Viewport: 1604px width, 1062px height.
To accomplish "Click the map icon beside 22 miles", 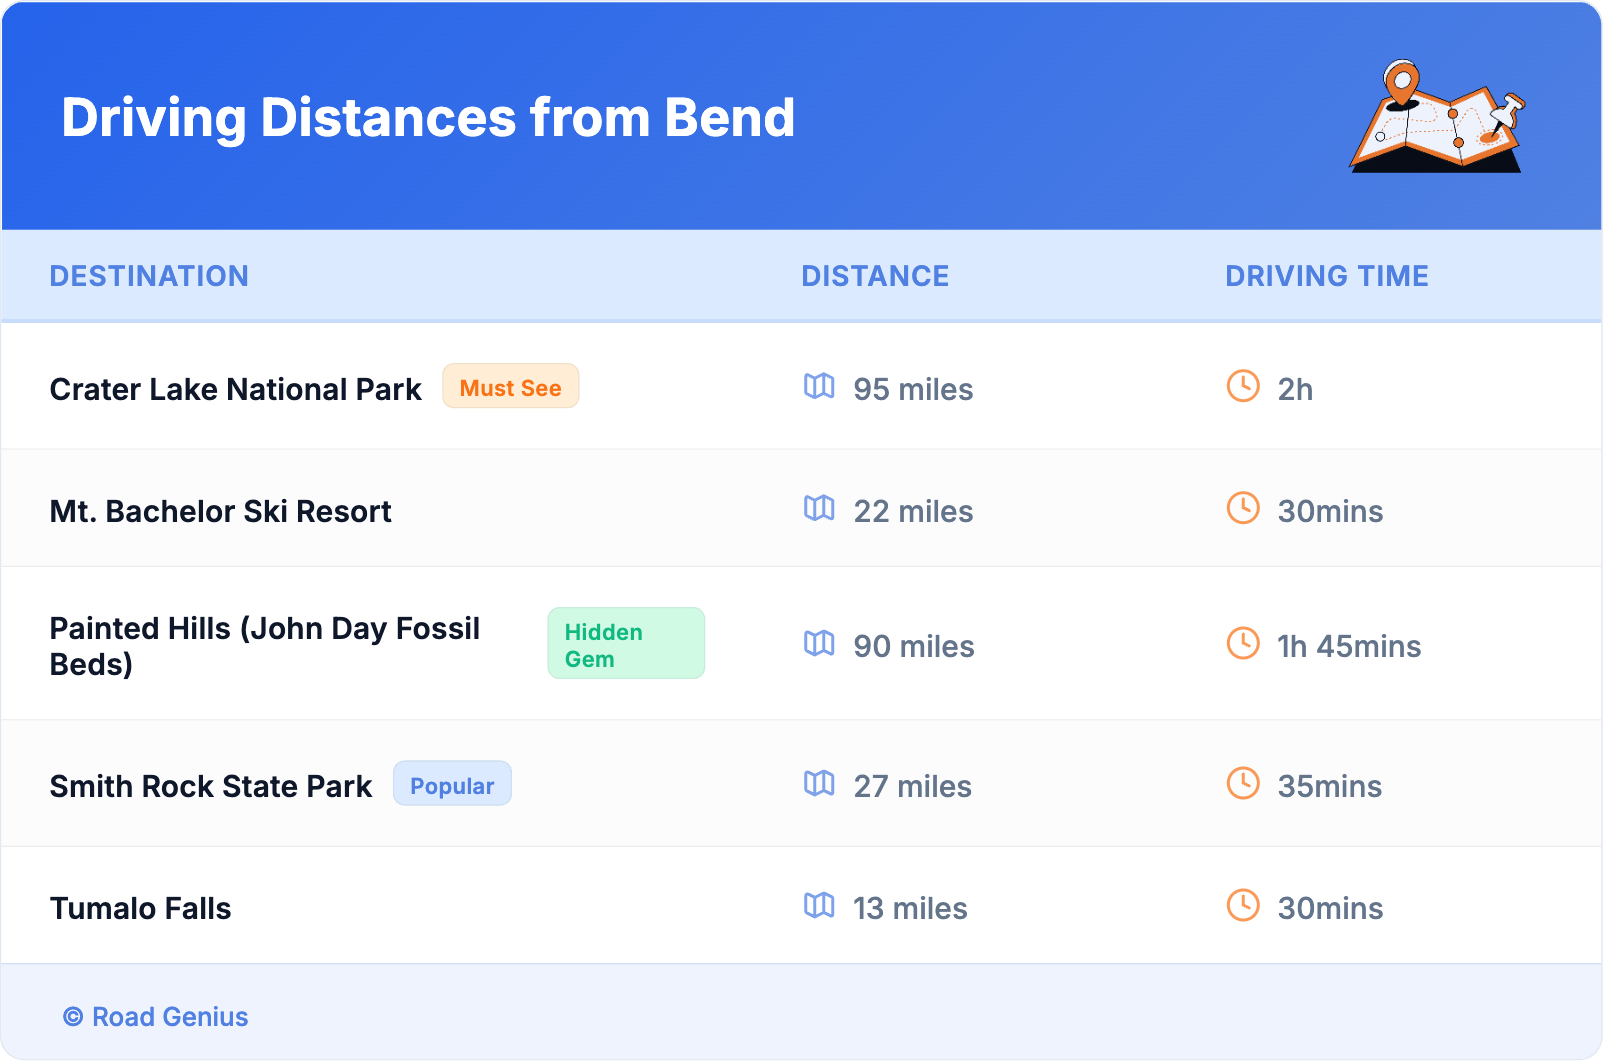I will point(819,509).
